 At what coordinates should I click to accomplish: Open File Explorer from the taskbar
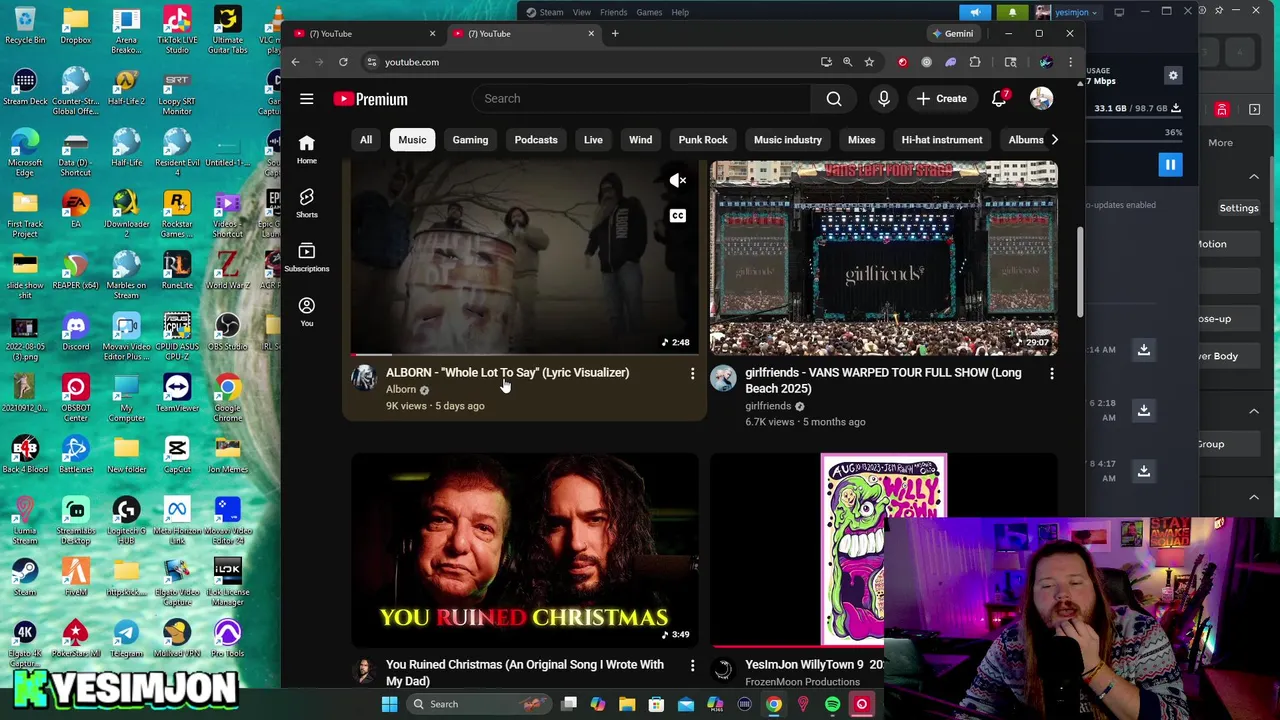point(627,704)
